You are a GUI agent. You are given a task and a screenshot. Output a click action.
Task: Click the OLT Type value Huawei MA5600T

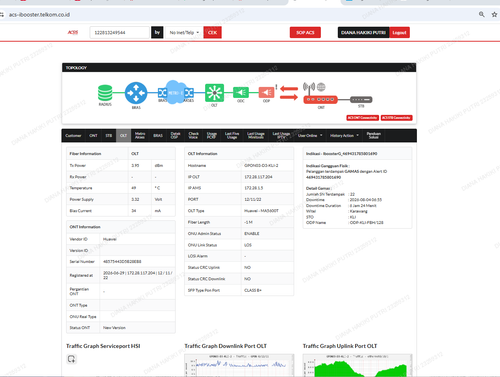click(261, 211)
